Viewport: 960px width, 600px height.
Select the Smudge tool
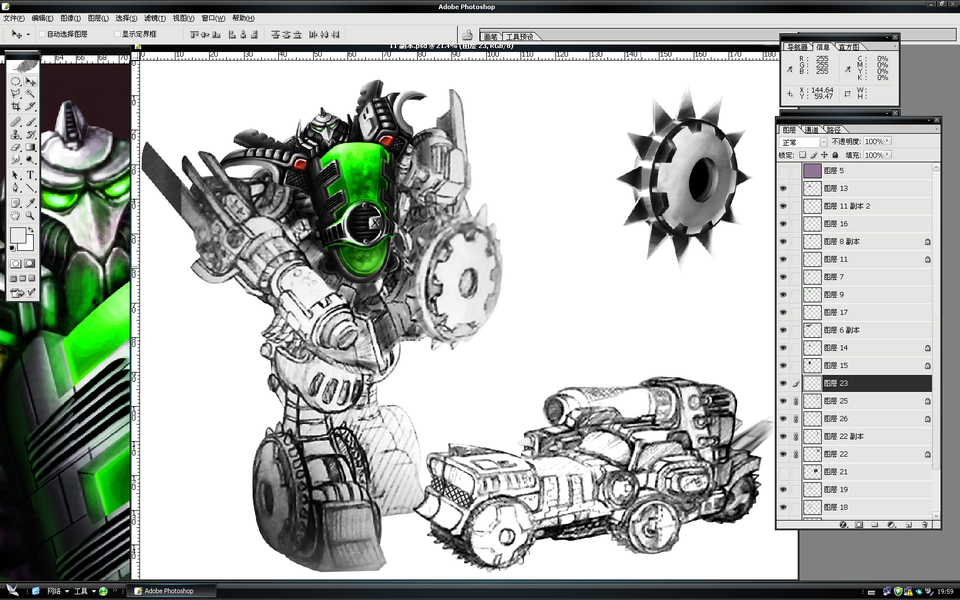click(16, 159)
